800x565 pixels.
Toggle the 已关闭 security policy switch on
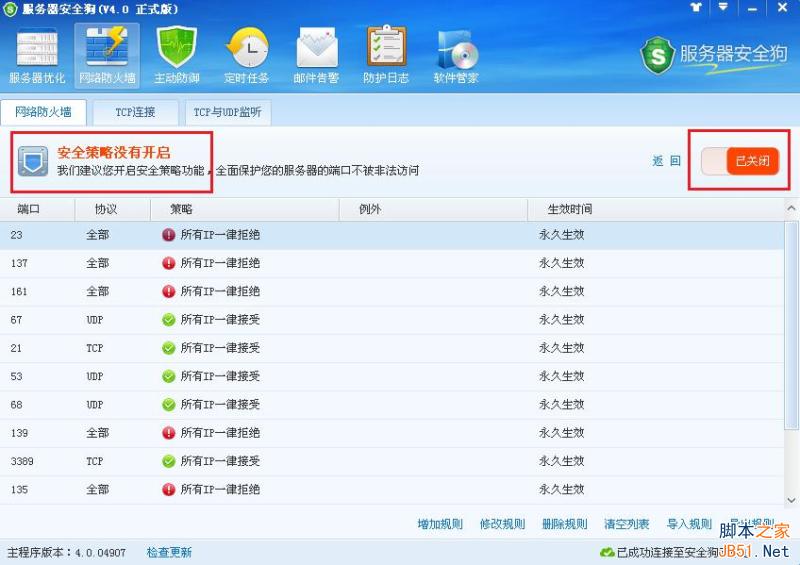[740, 161]
